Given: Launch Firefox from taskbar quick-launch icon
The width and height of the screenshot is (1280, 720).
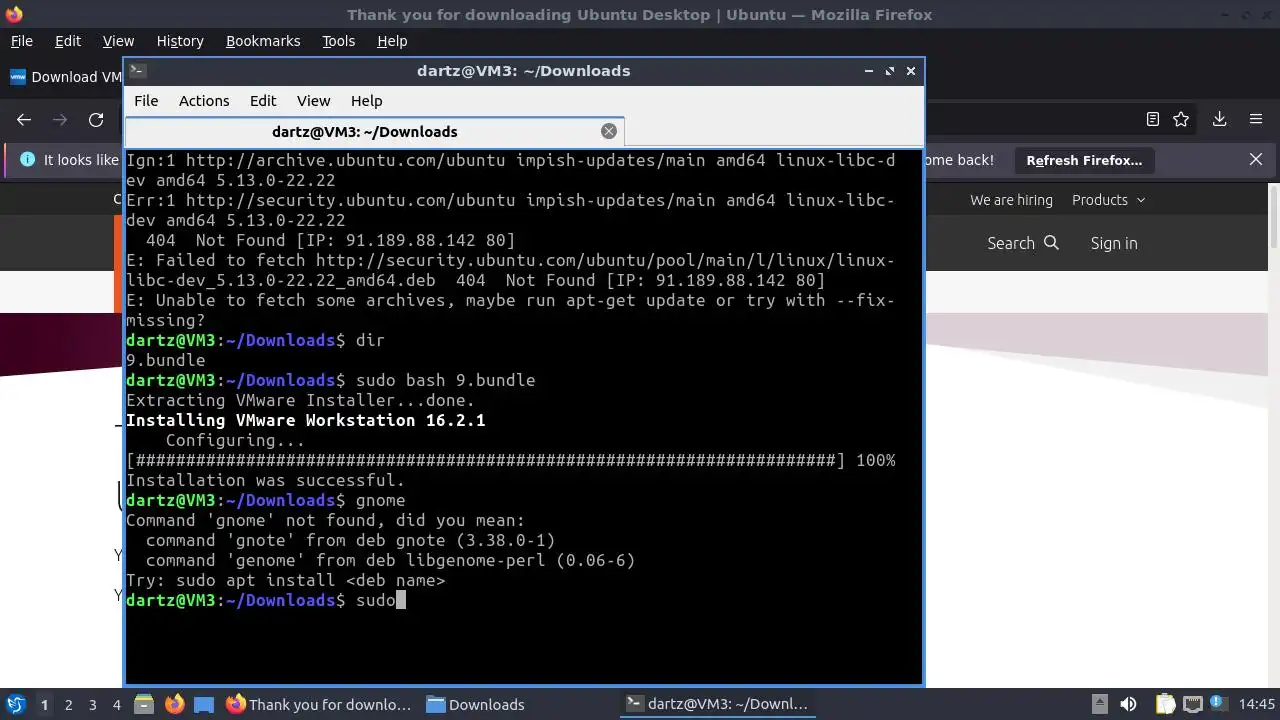Looking at the screenshot, I should [x=174, y=704].
